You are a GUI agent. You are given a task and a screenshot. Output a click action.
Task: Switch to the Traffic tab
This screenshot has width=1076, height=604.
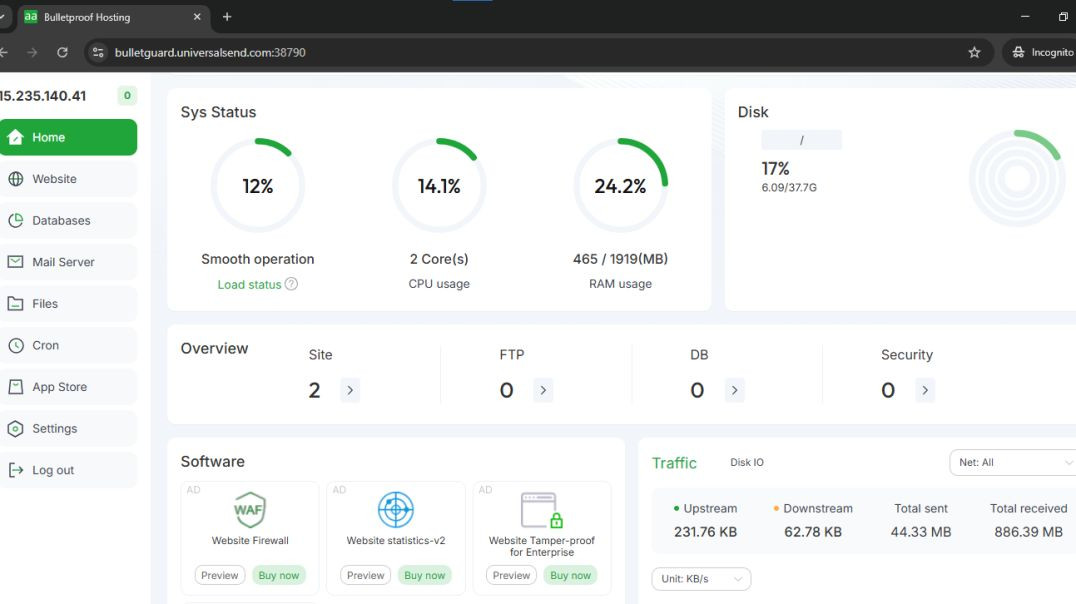pyautogui.click(x=674, y=462)
